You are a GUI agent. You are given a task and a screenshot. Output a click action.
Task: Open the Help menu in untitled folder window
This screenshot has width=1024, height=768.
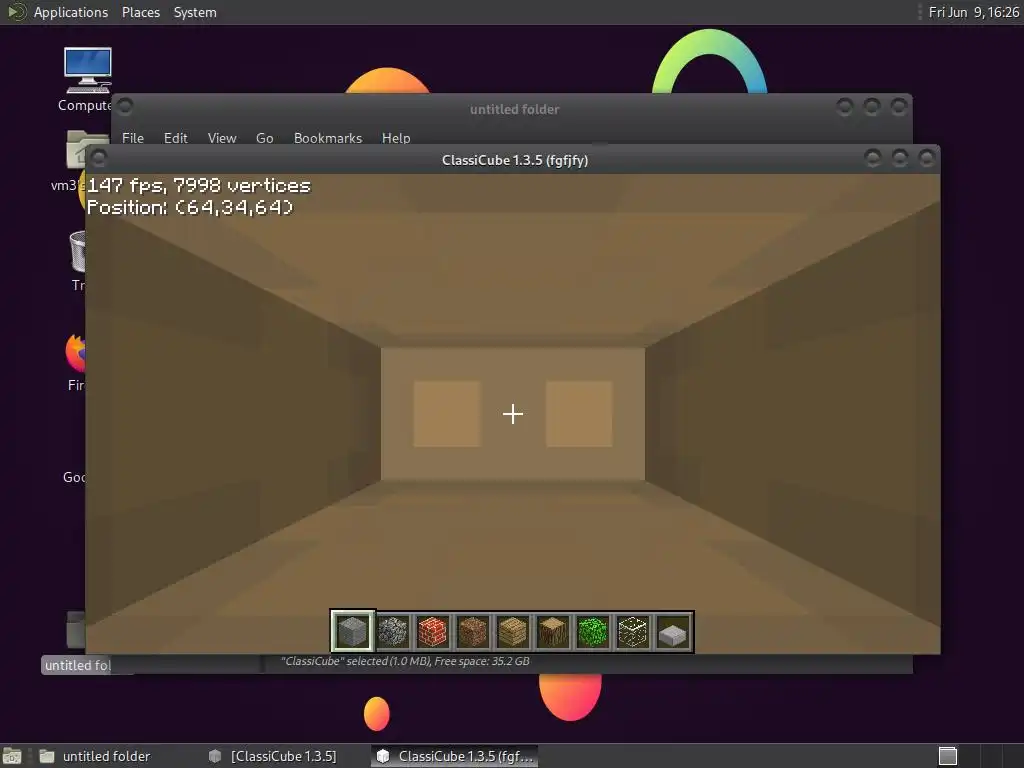[396, 138]
